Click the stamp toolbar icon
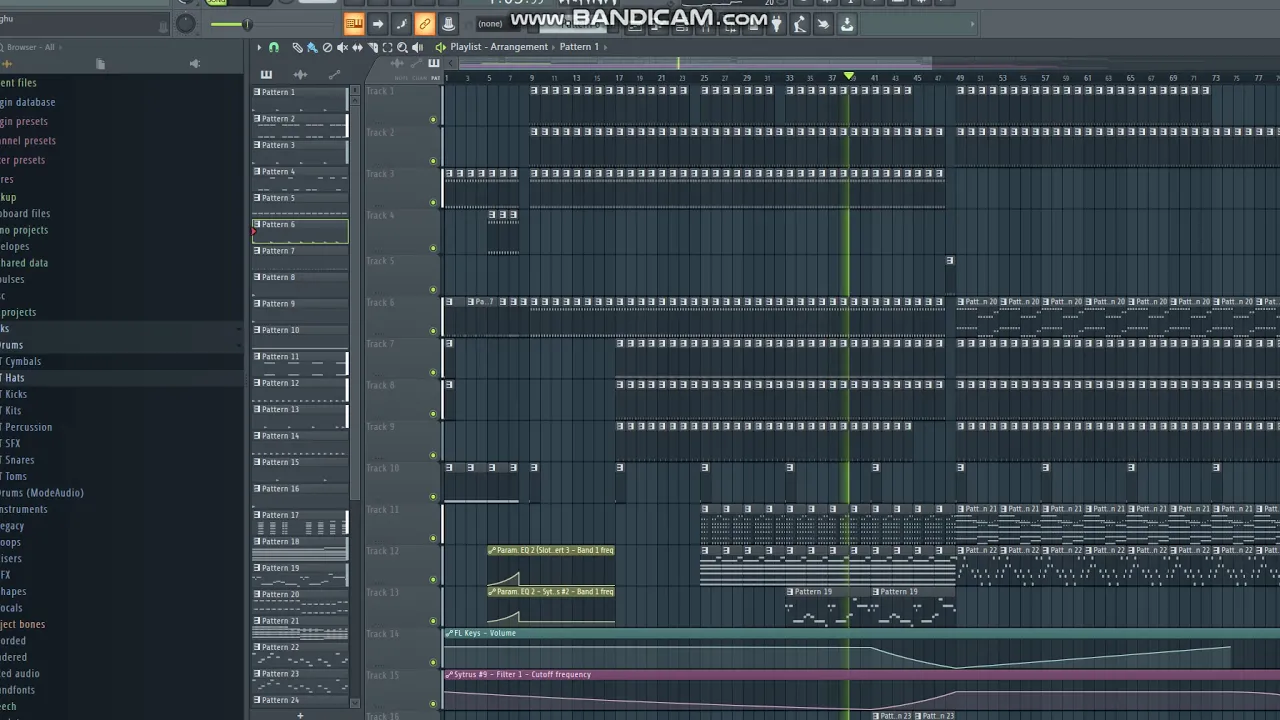Image resolution: width=1280 pixels, height=720 pixels. click(448, 24)
